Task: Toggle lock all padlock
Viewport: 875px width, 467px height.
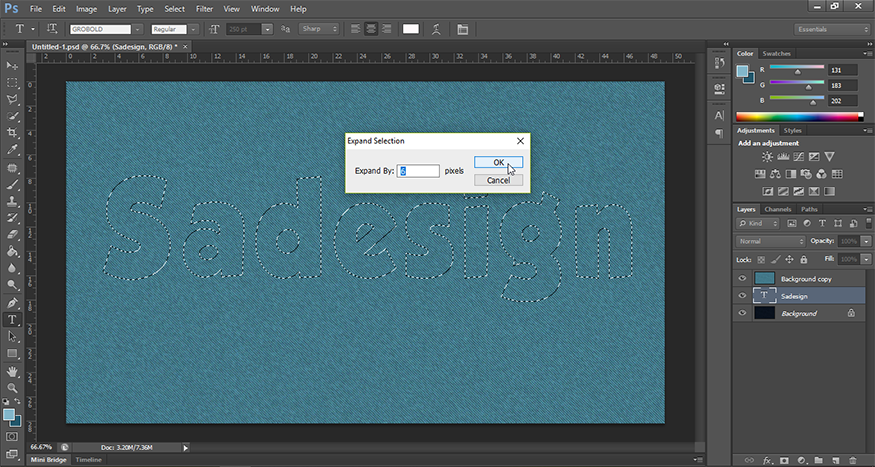Action: tap(804, 259)
